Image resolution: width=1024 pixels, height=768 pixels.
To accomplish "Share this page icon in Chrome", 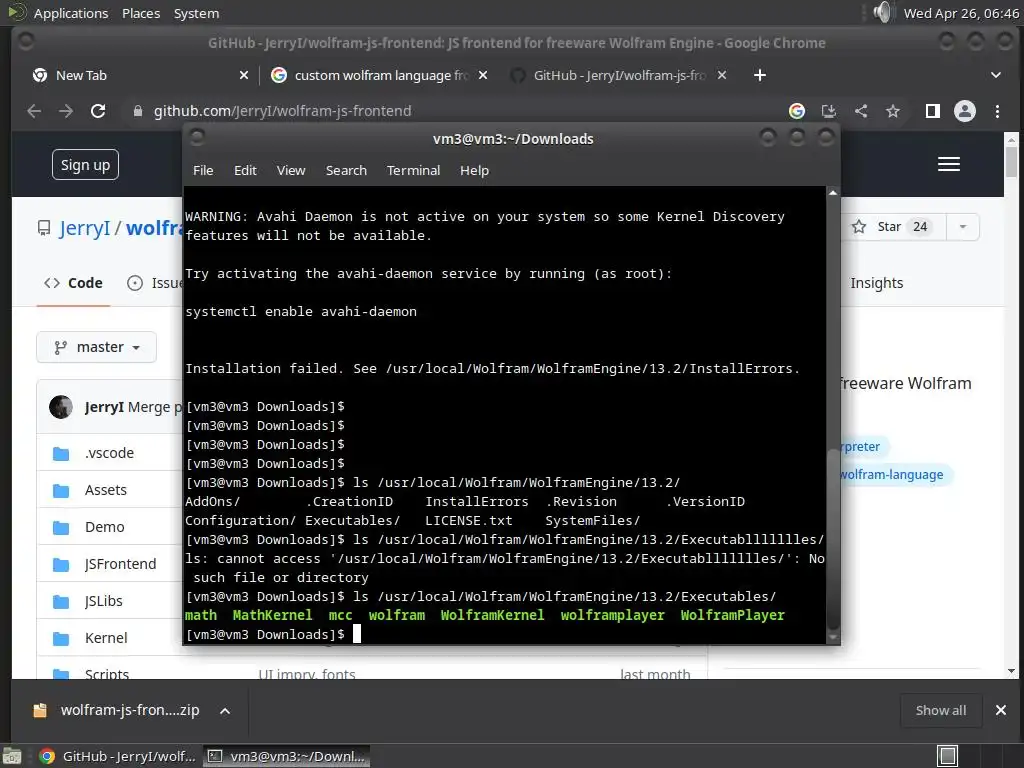I will [x=861, y=111].
